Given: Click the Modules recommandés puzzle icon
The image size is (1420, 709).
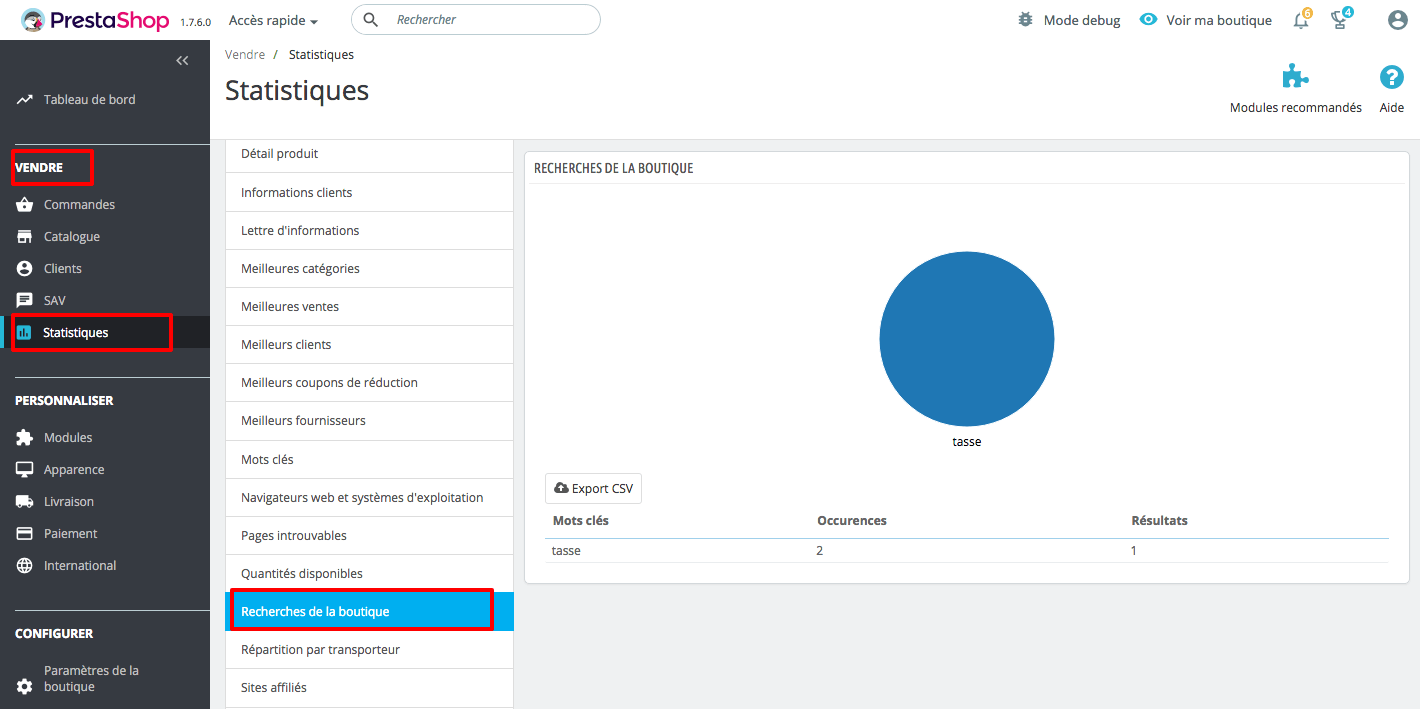Looking at the screenshot, I should [1295, 78].
